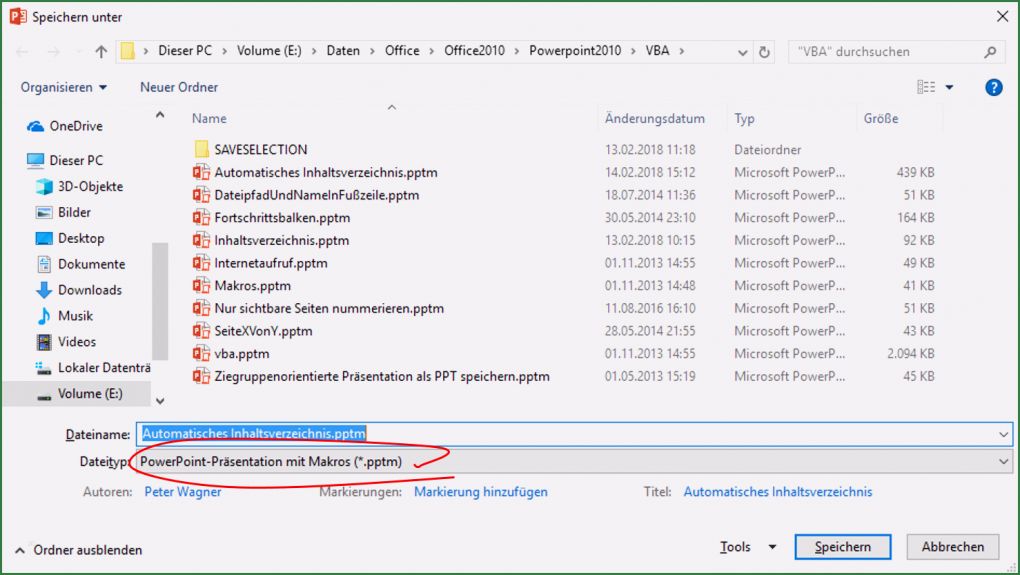Viewport: 1020px width, 575px height.
Task: Sort by the Typ column header
Action: pyautogui.click(x=744, y=118)
